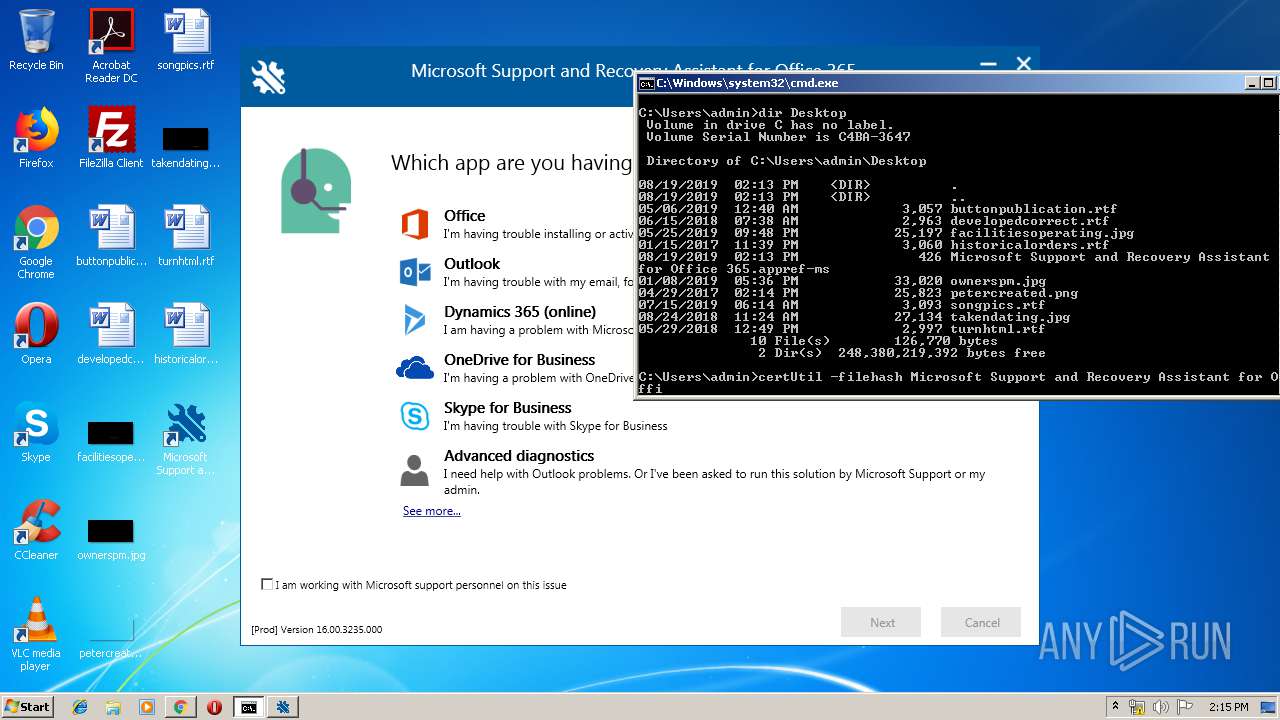Choose the Outlook app icon

point(415,272)
